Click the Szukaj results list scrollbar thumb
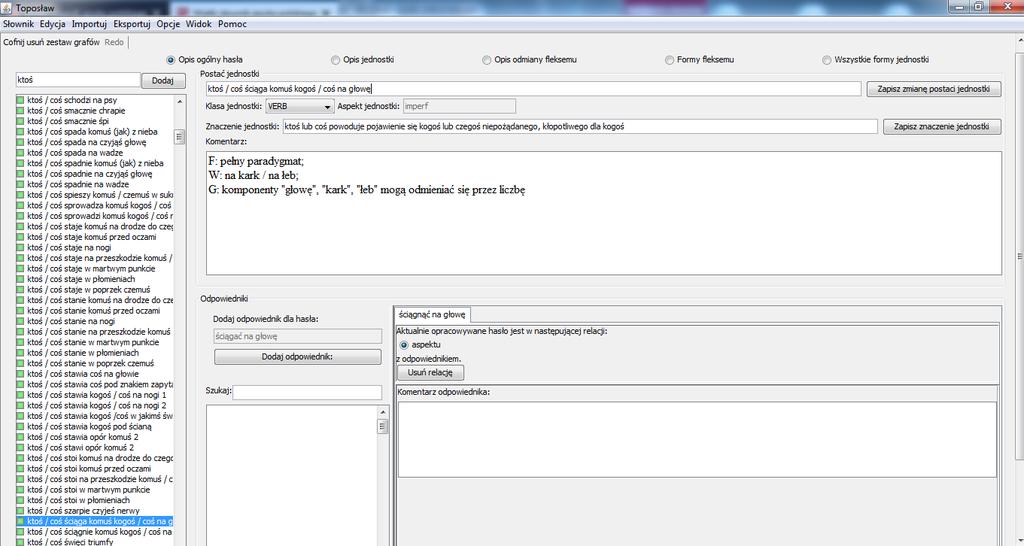The width and height of the screenshot is (1024, 546). pos(383,426)
